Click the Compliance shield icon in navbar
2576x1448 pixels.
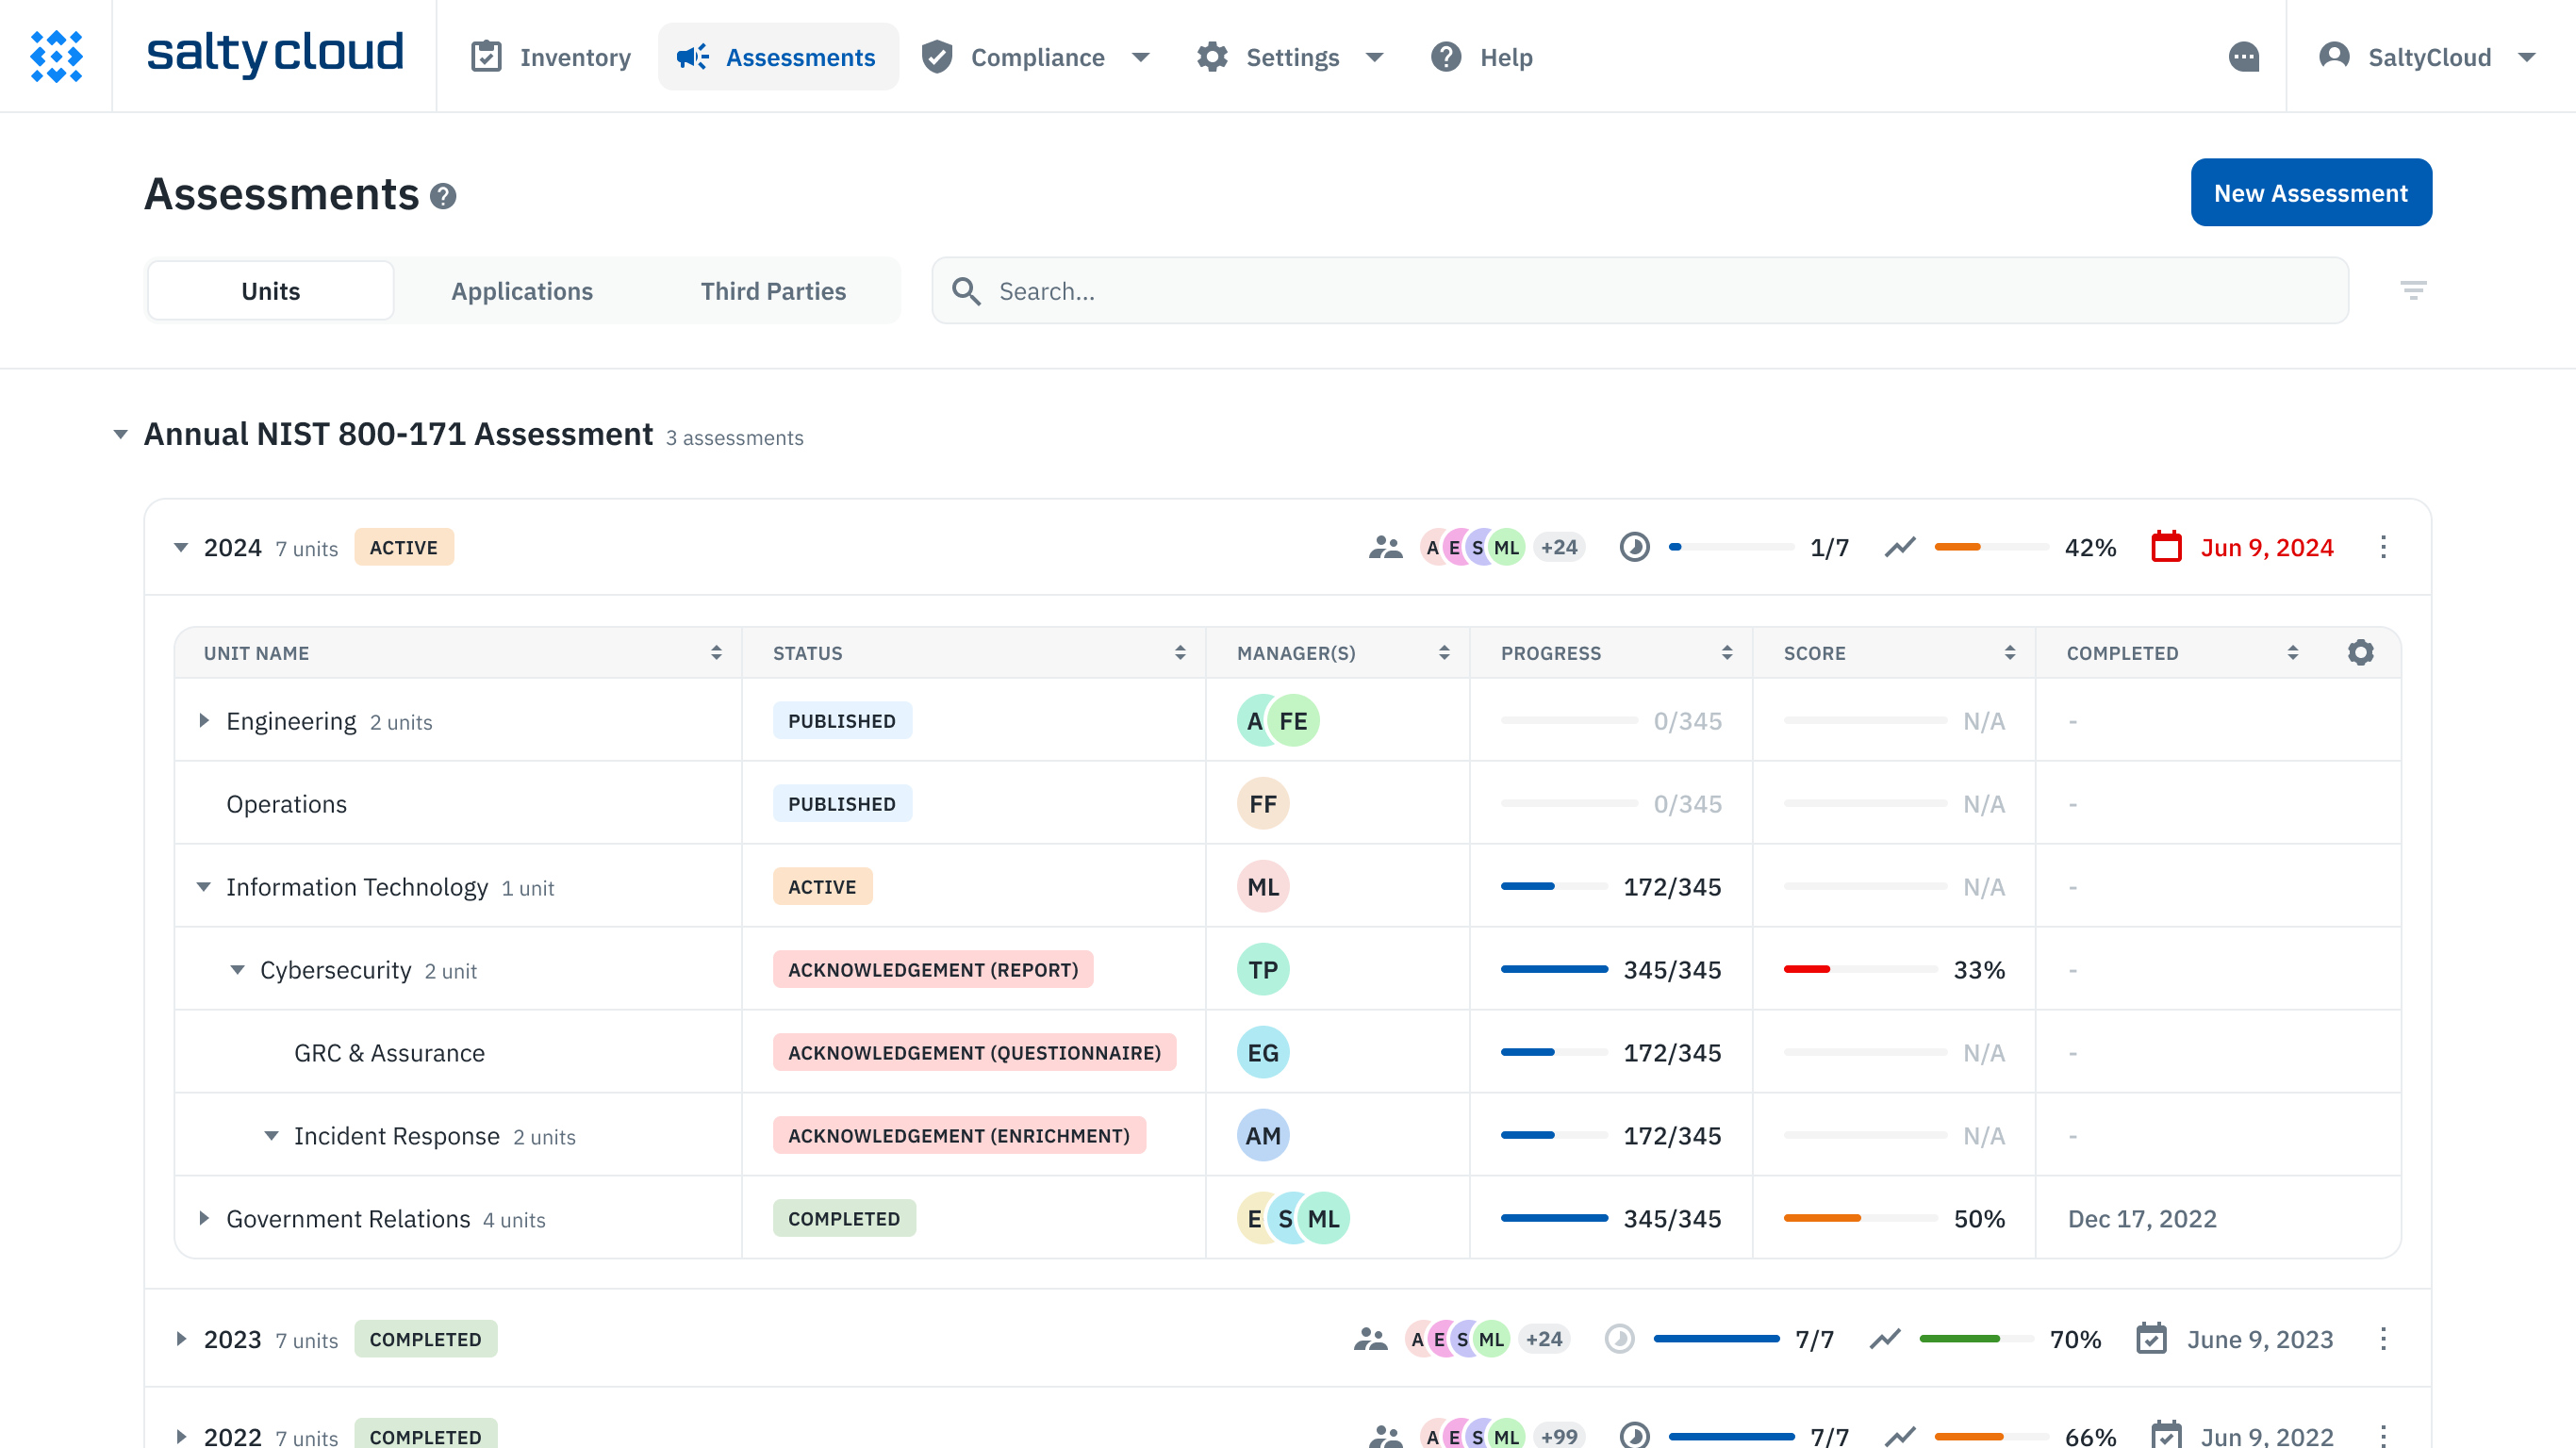tap(937, 57)
